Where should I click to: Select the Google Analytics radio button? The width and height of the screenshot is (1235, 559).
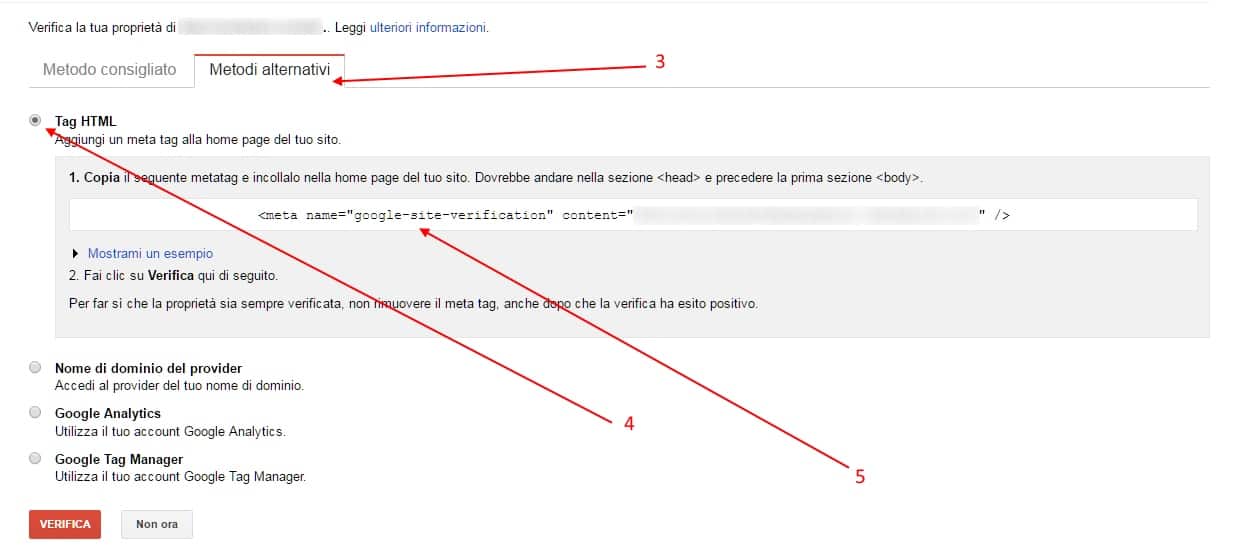coord(36,412)
